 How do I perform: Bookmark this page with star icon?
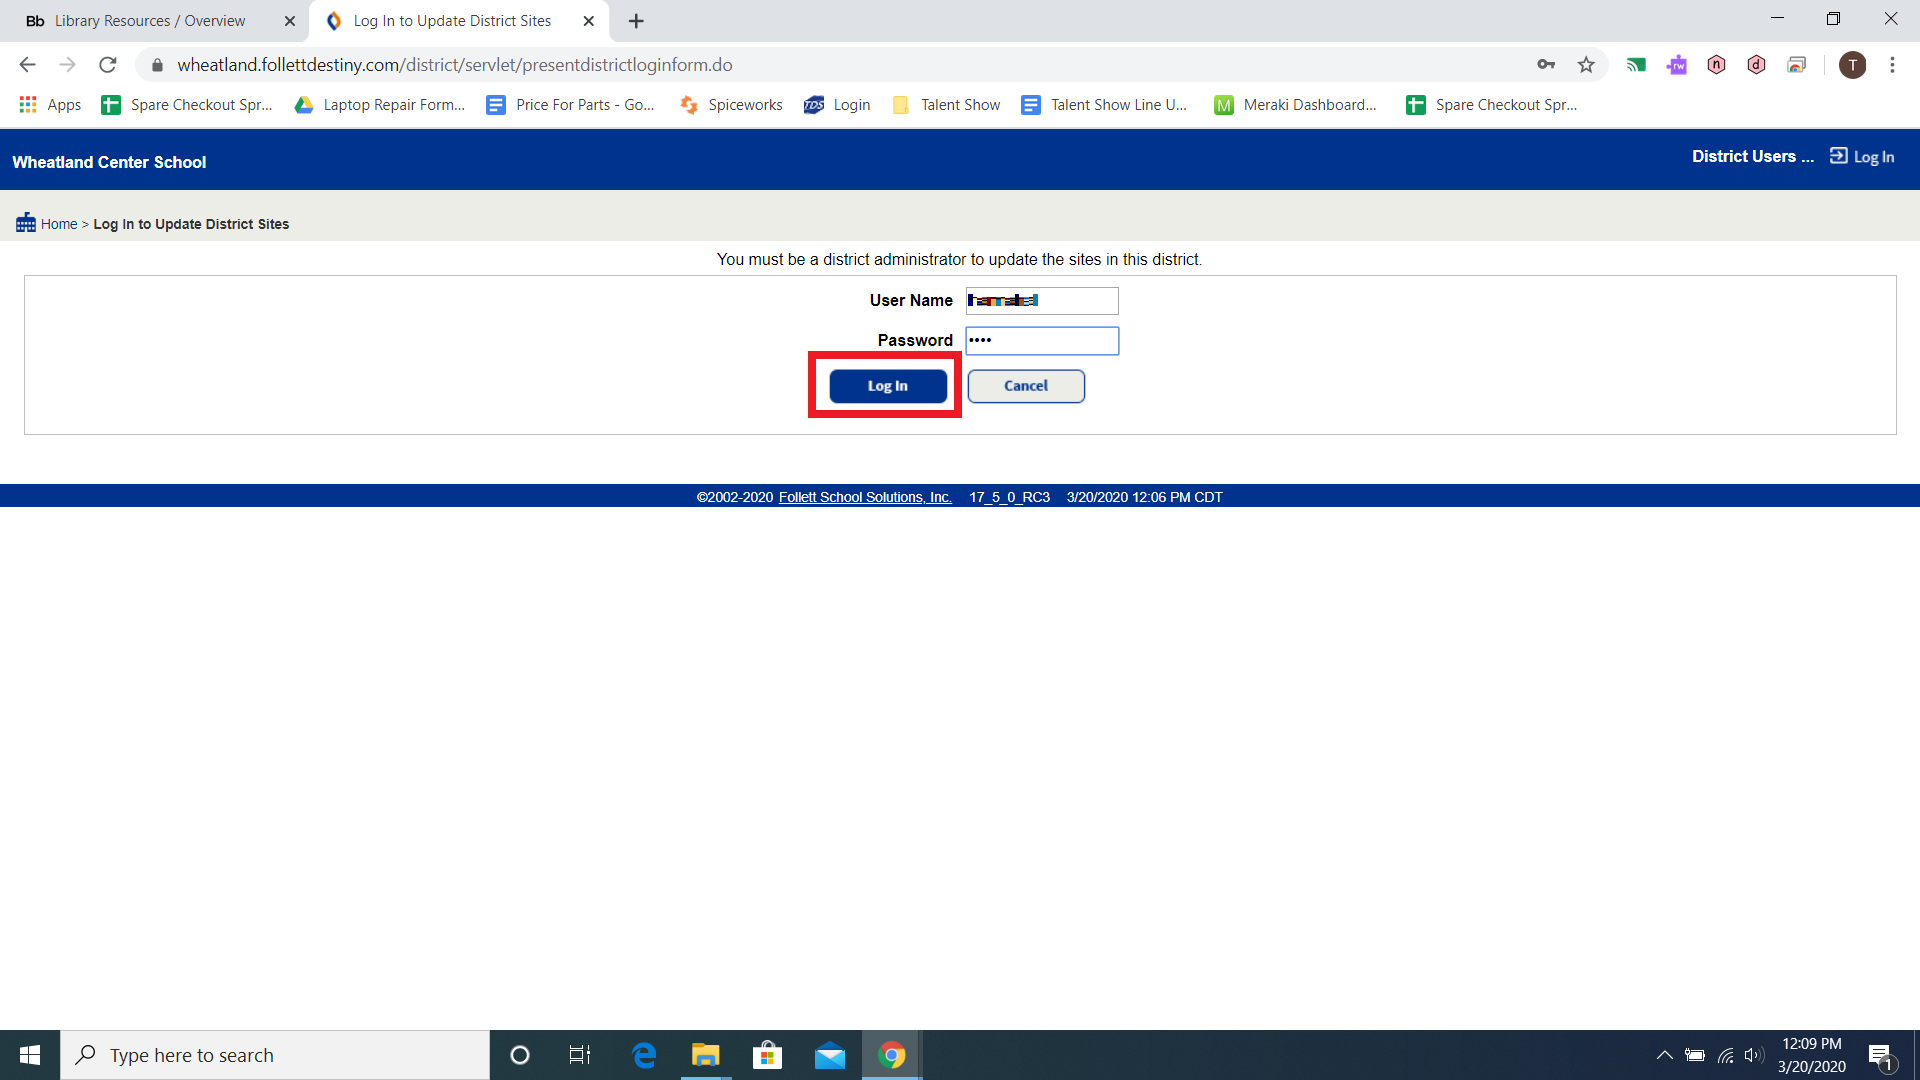[1586, 65]
